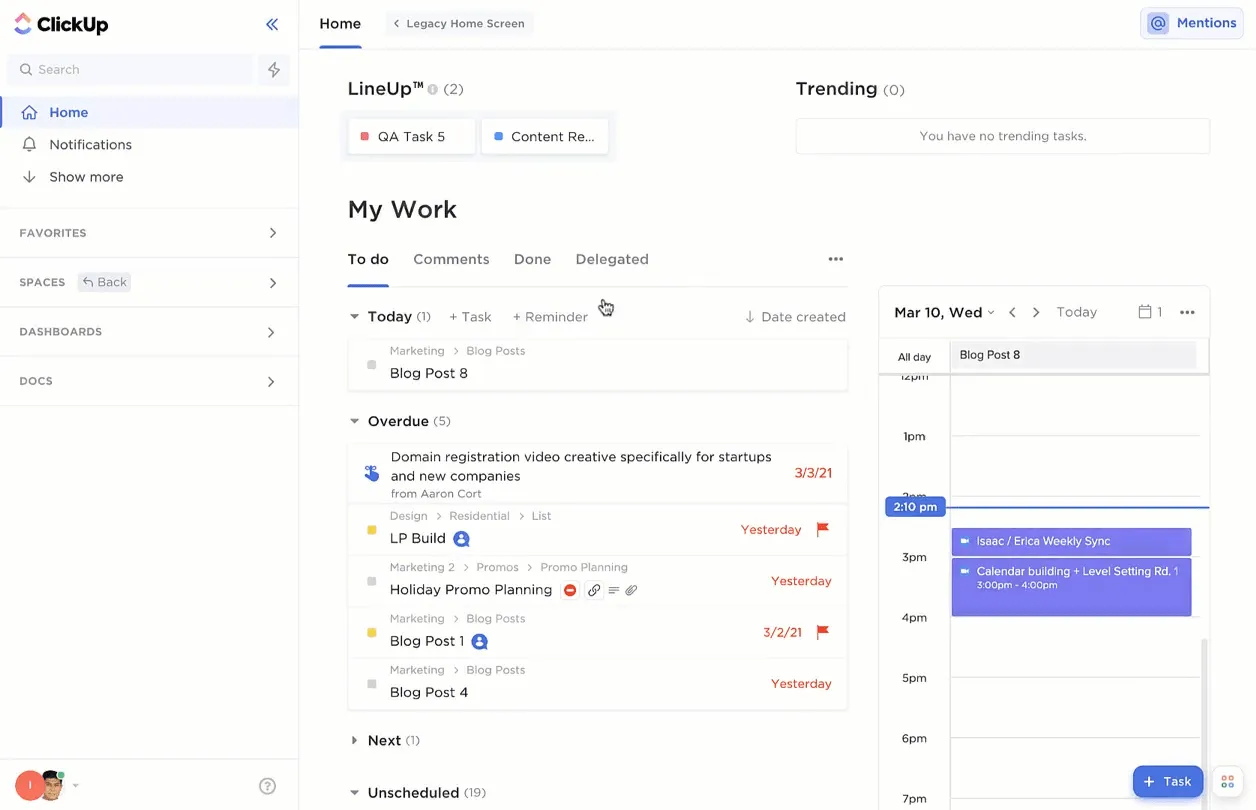Open QA Task 5 LineUp card
This screenshot has width=1256, height=810.
click(412, 136)
